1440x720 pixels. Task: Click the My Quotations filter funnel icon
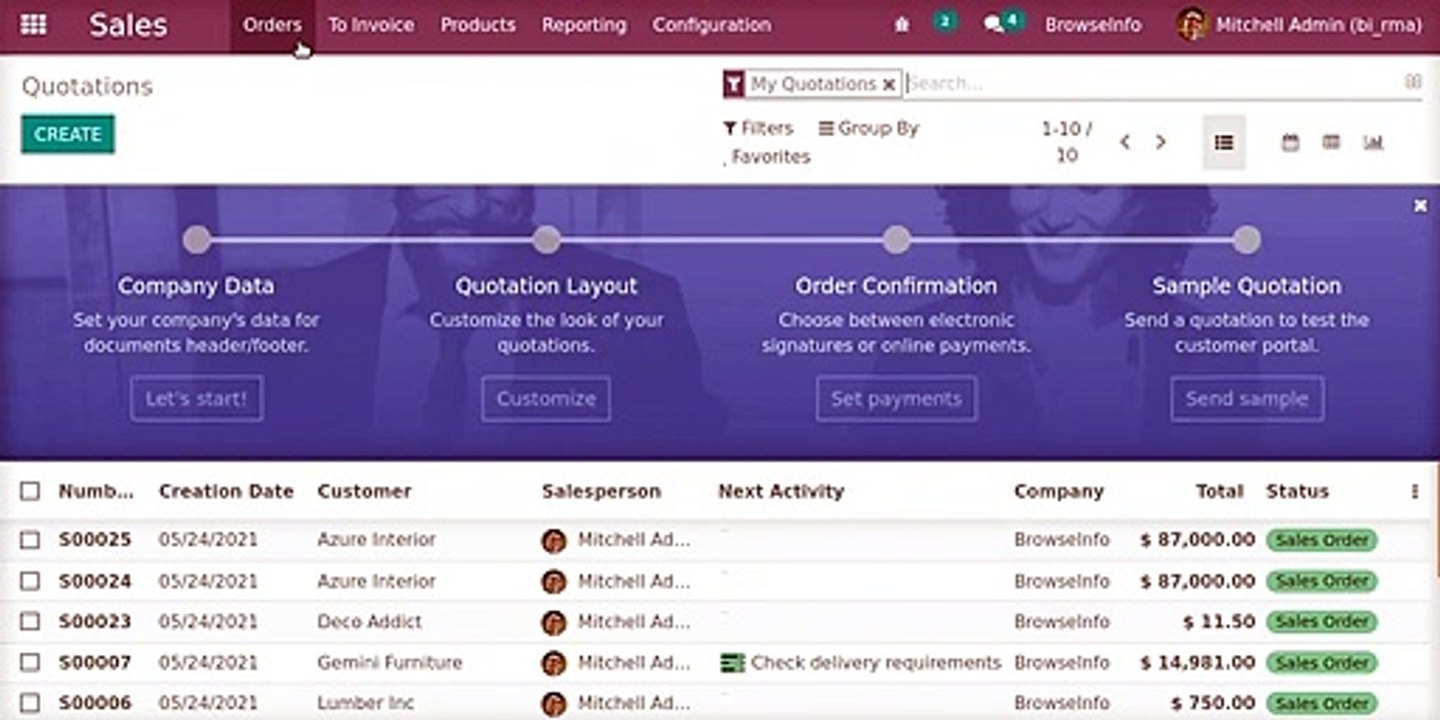click(x=734, y=84)
